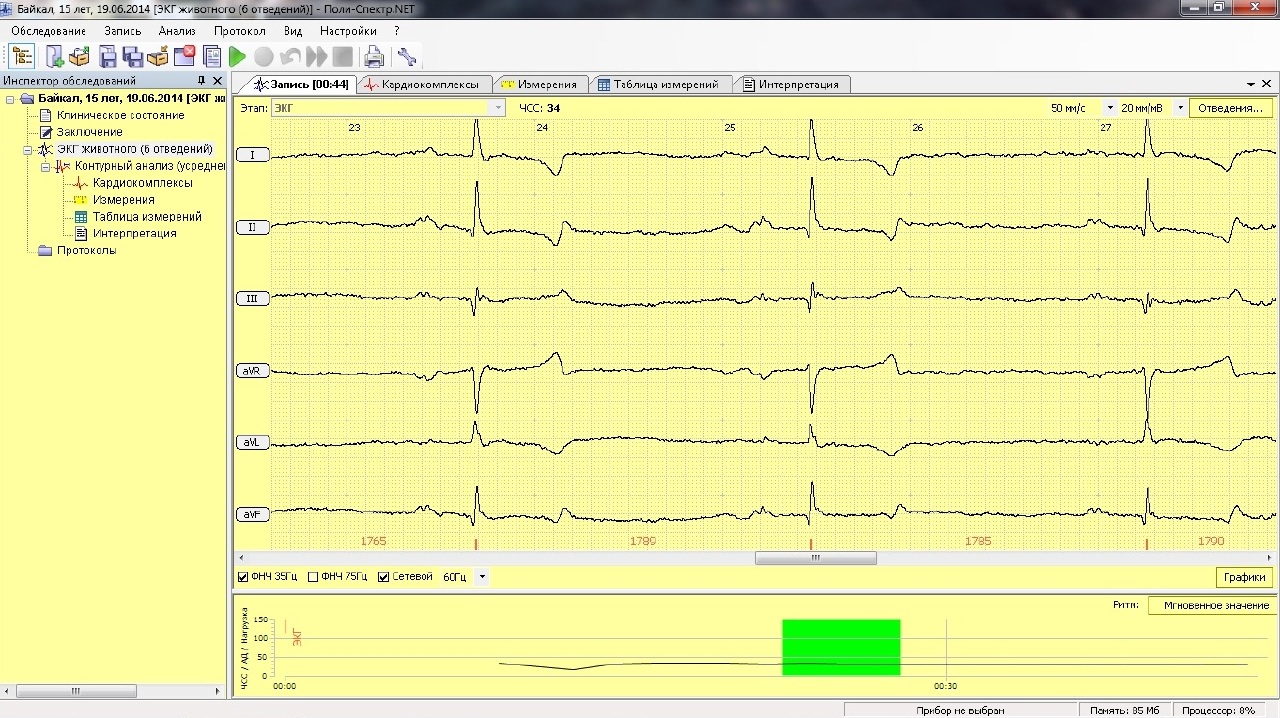Switch to the Измерения tab
The image size is (1280, 718).
[540, 84]
